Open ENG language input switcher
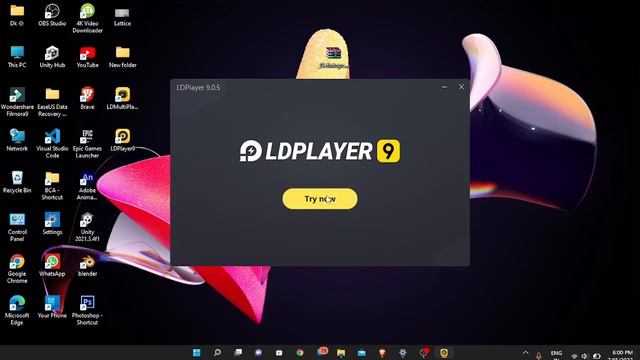Image resolution: width=640 pixels, height=360 pixels. tap(556, 353)
